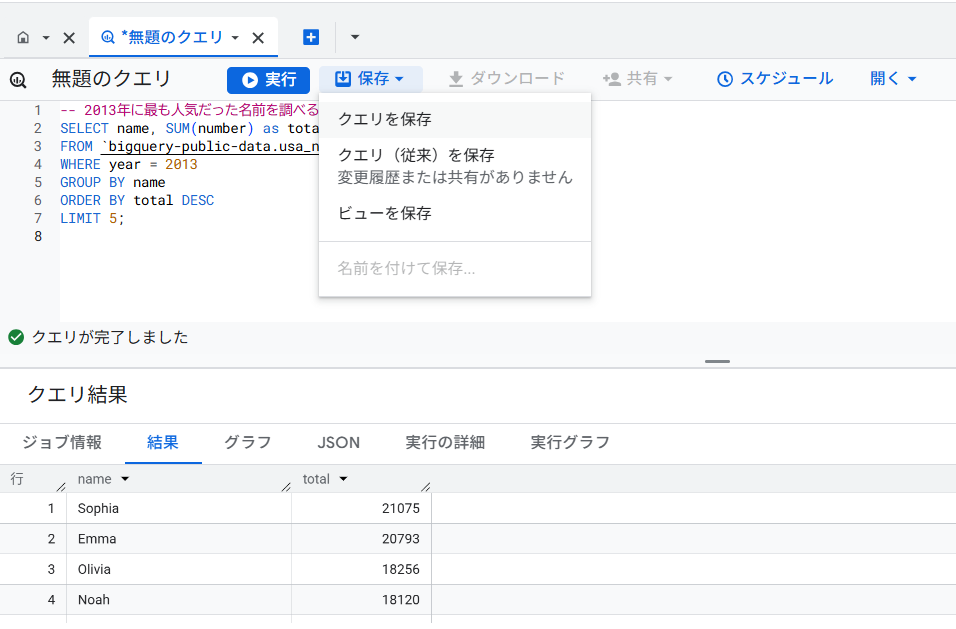The width and height of the screenshot is (956, 629).
Task: Place cursor on GROUP BY name line
Action: pos(113,182)
